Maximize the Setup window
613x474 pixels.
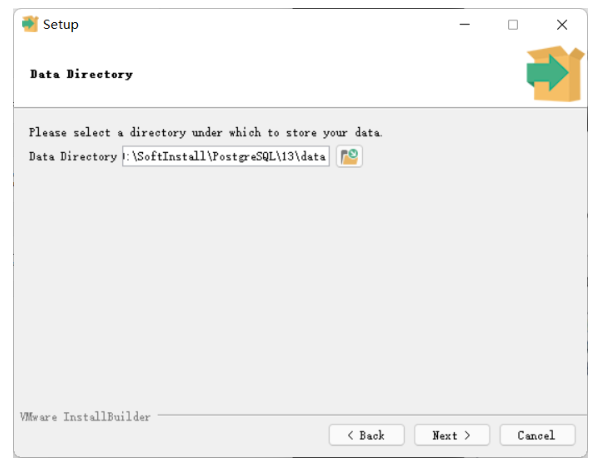(513, 25)
